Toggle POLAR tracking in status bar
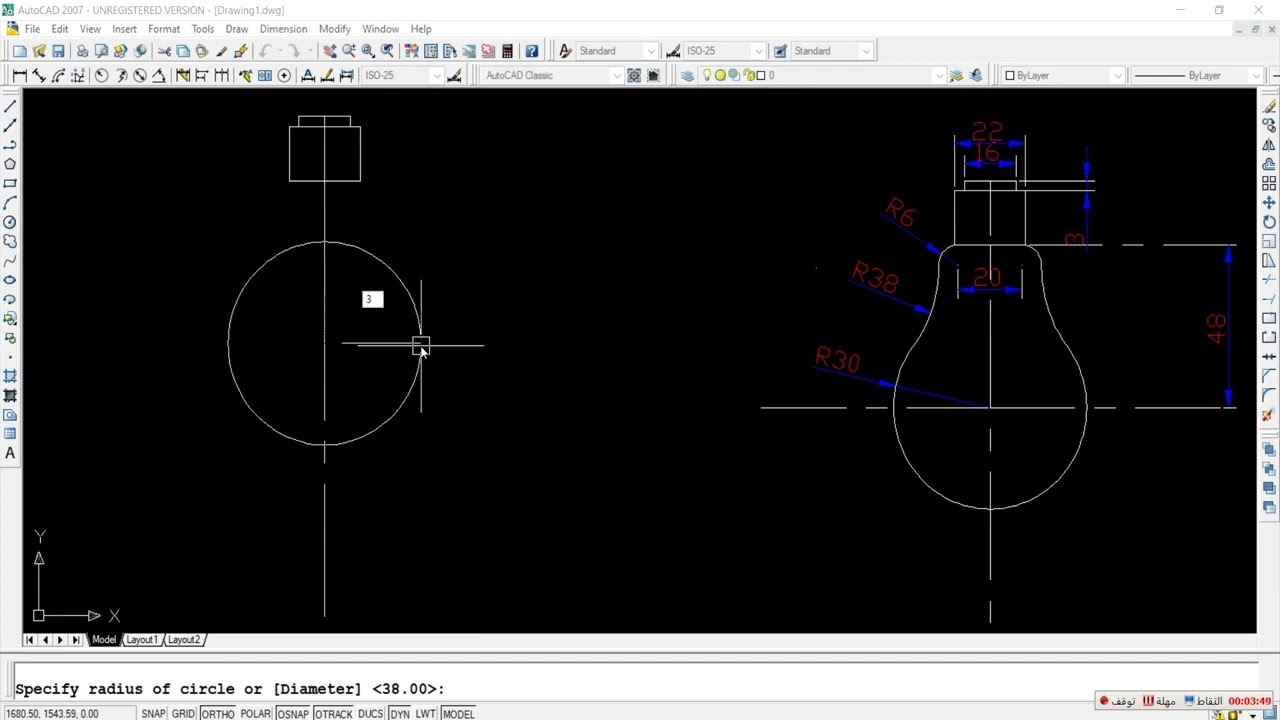The image size is (1280, 720). tap(255, 714)
